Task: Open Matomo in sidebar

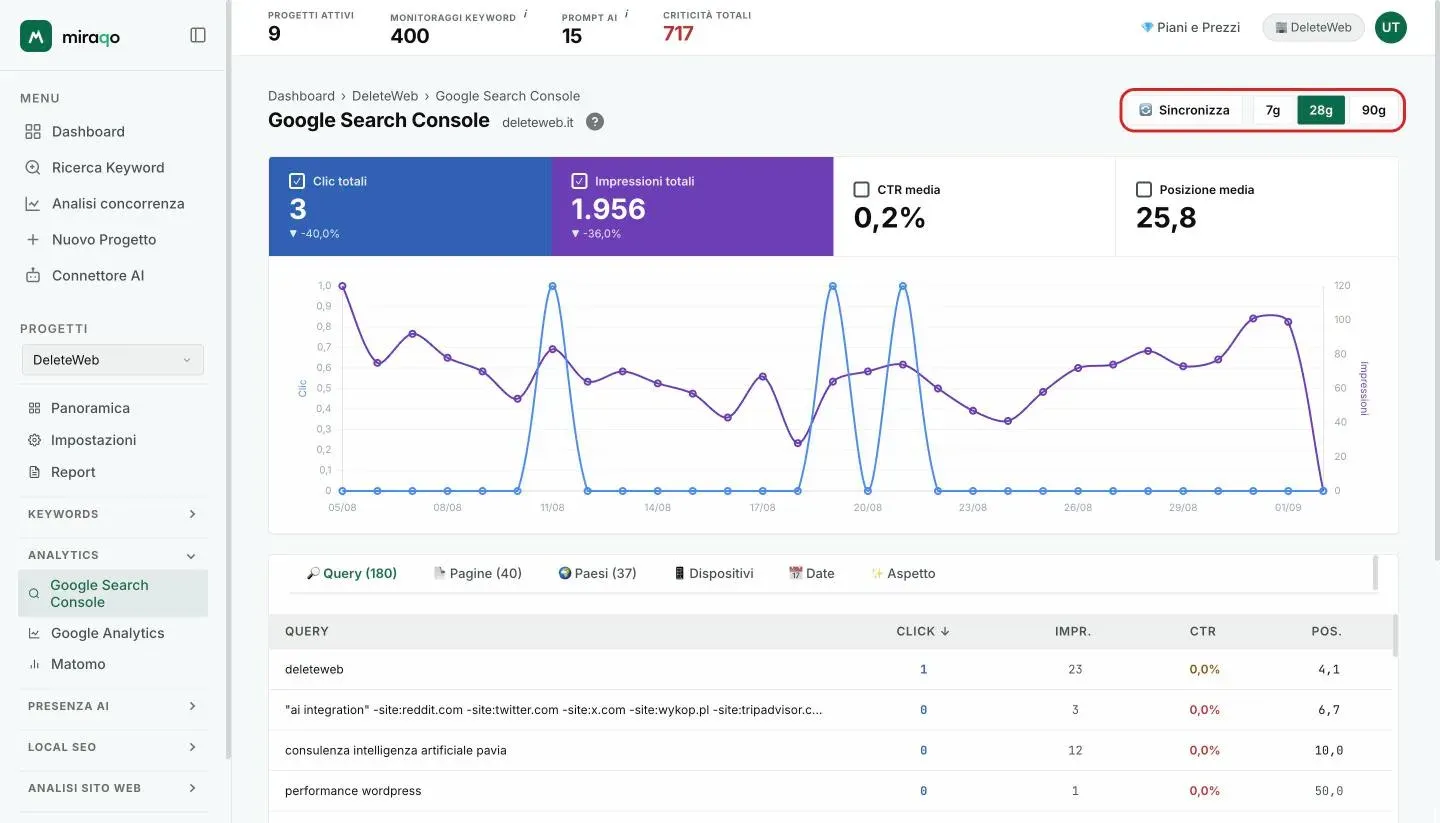Action: (113, 664)
